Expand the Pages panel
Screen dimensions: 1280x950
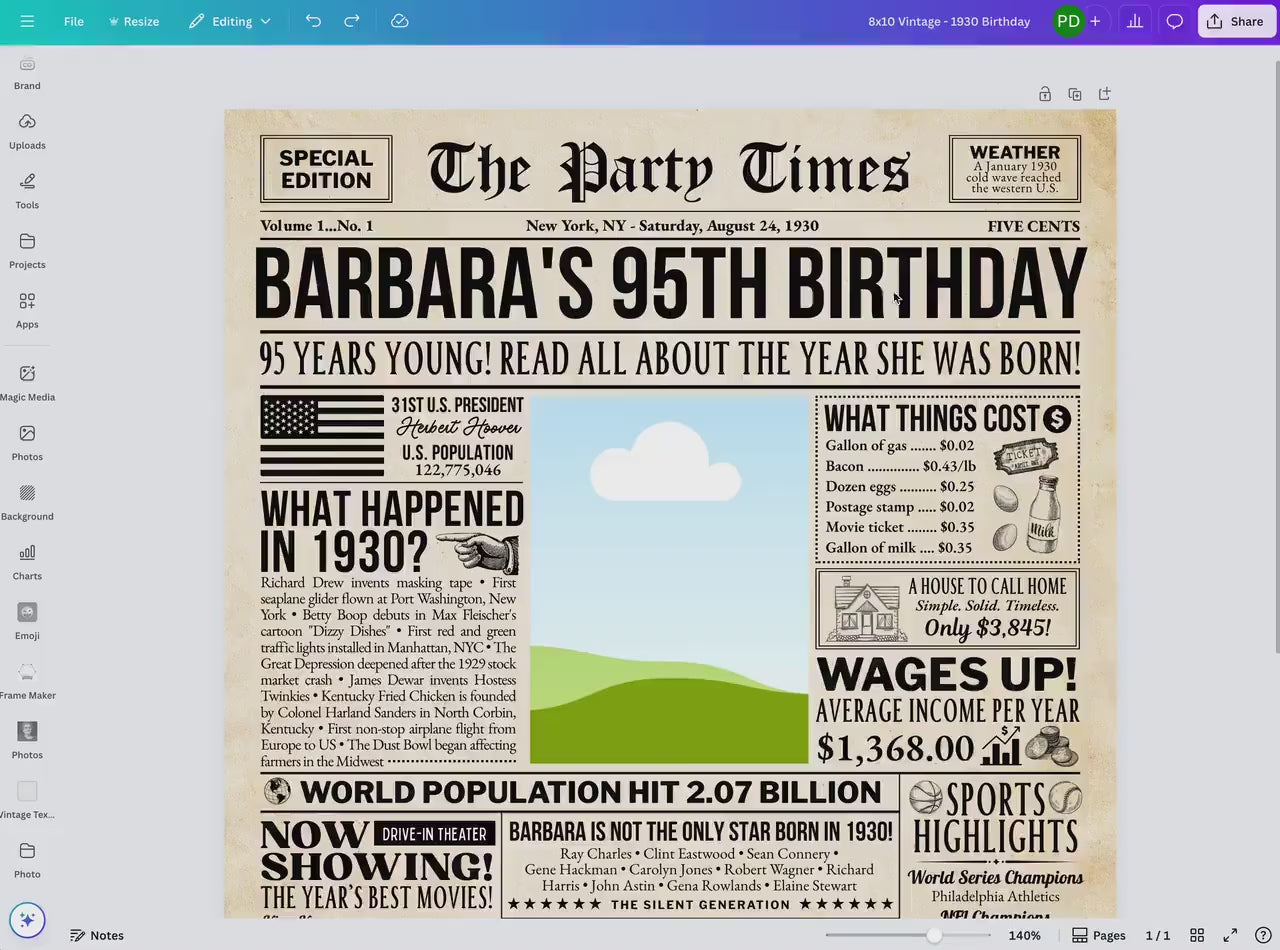[x=1098, y=935]
